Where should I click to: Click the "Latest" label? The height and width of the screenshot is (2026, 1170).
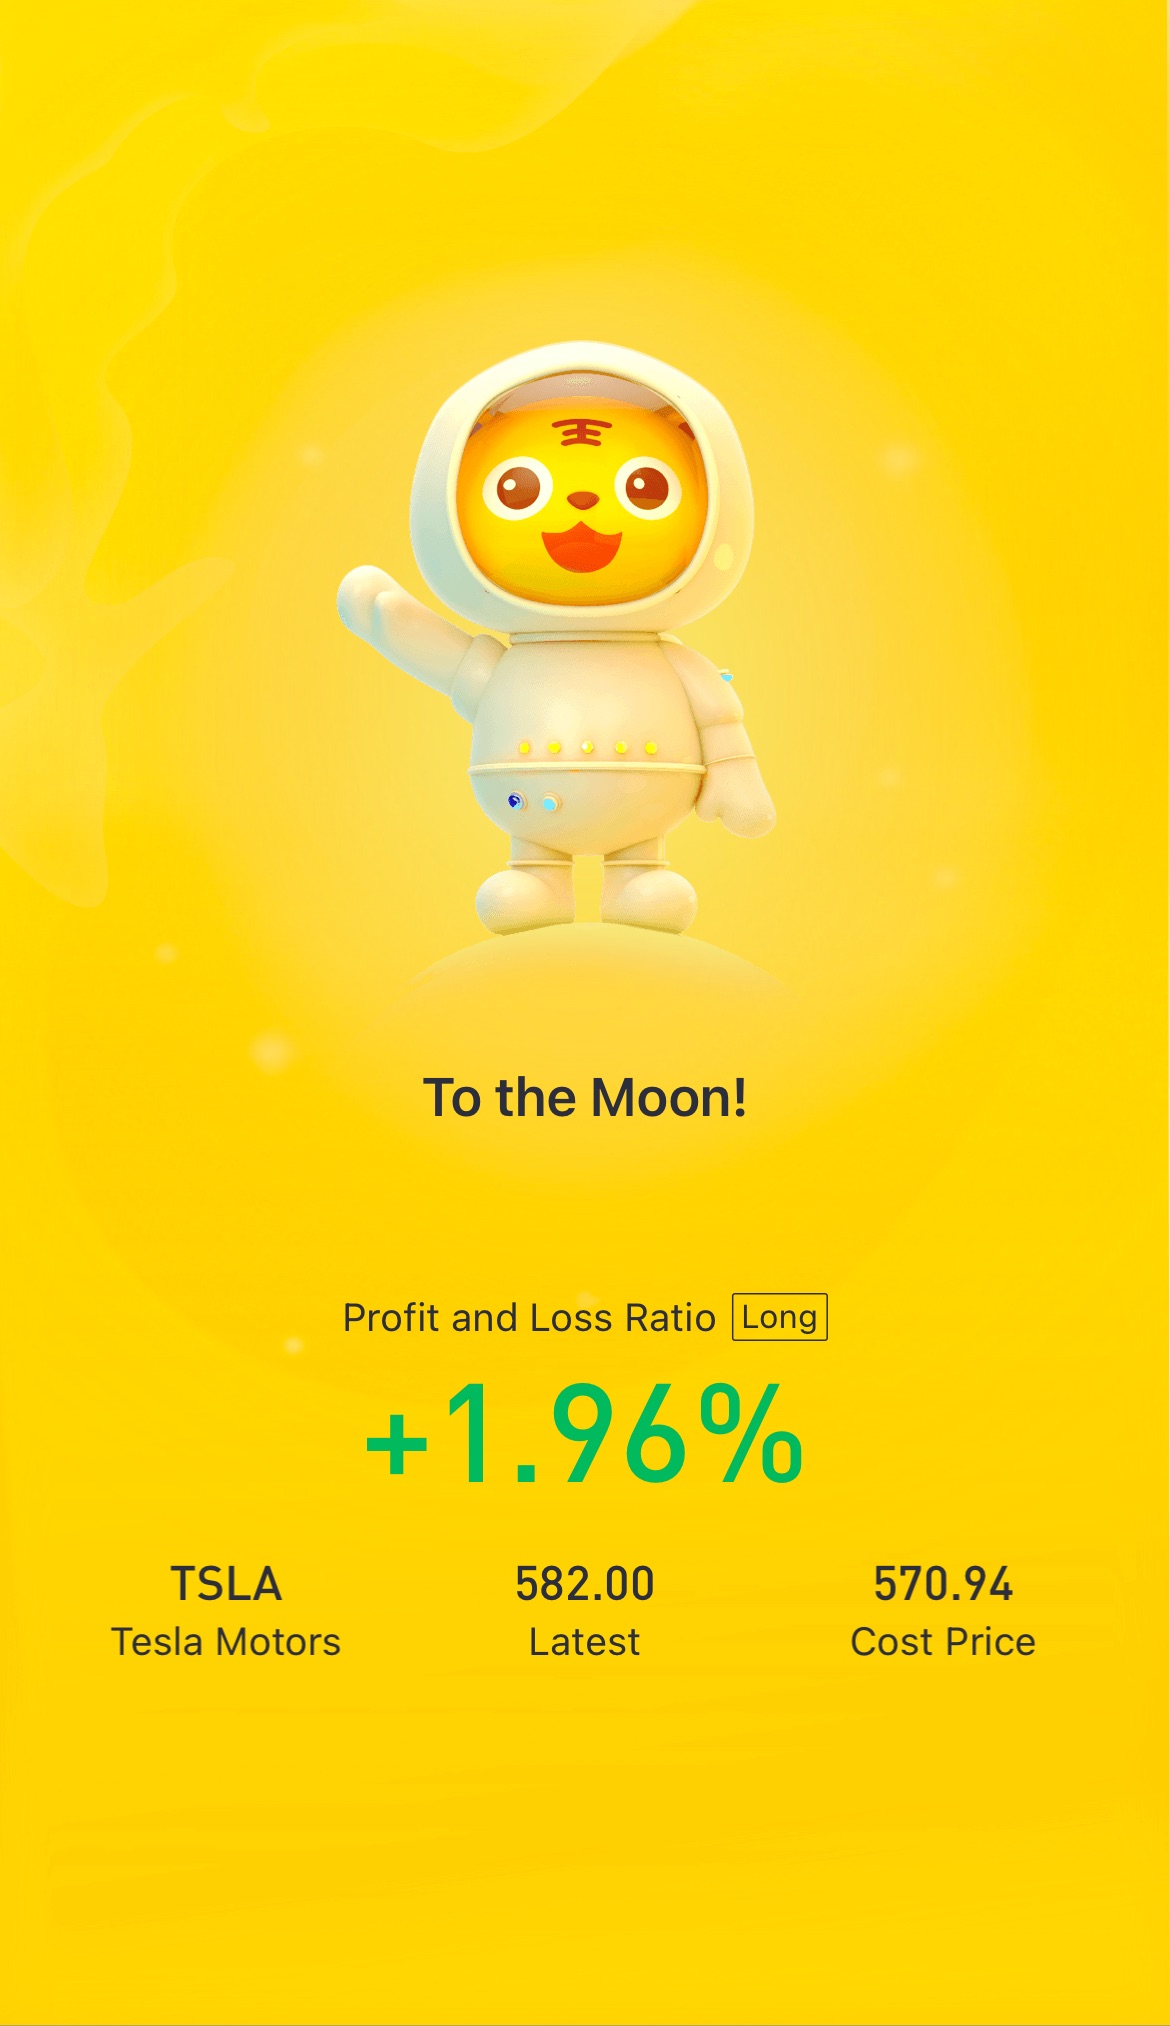[x=584, y=1642]
